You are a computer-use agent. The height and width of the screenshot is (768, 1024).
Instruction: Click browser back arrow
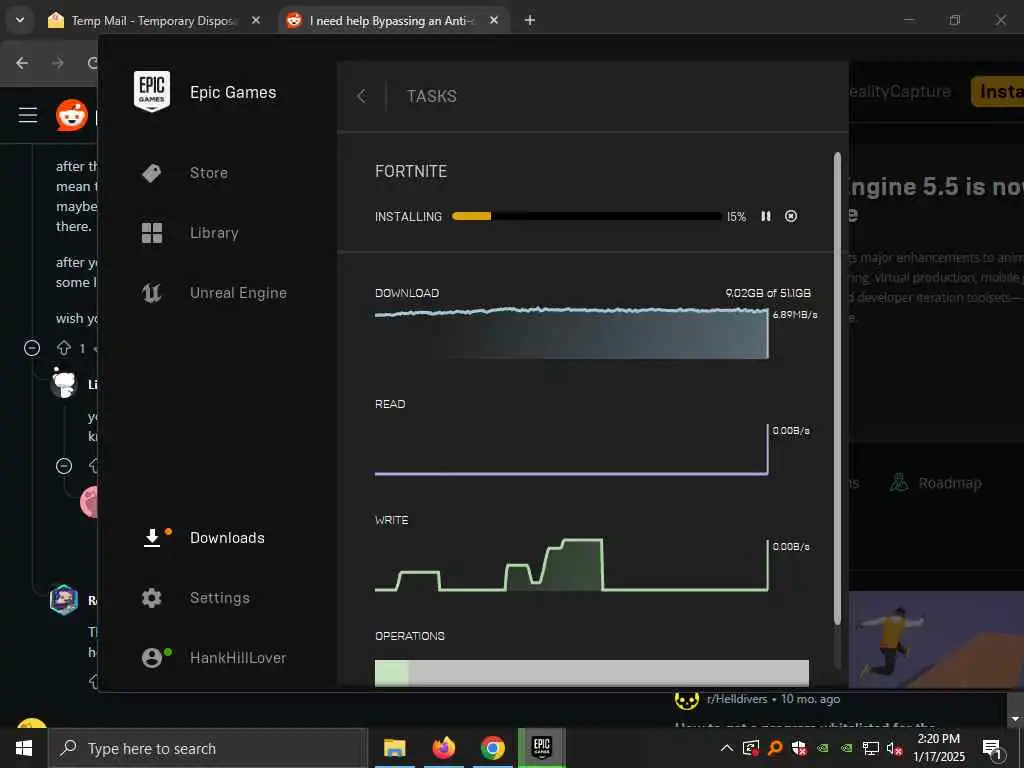point(22,63)
